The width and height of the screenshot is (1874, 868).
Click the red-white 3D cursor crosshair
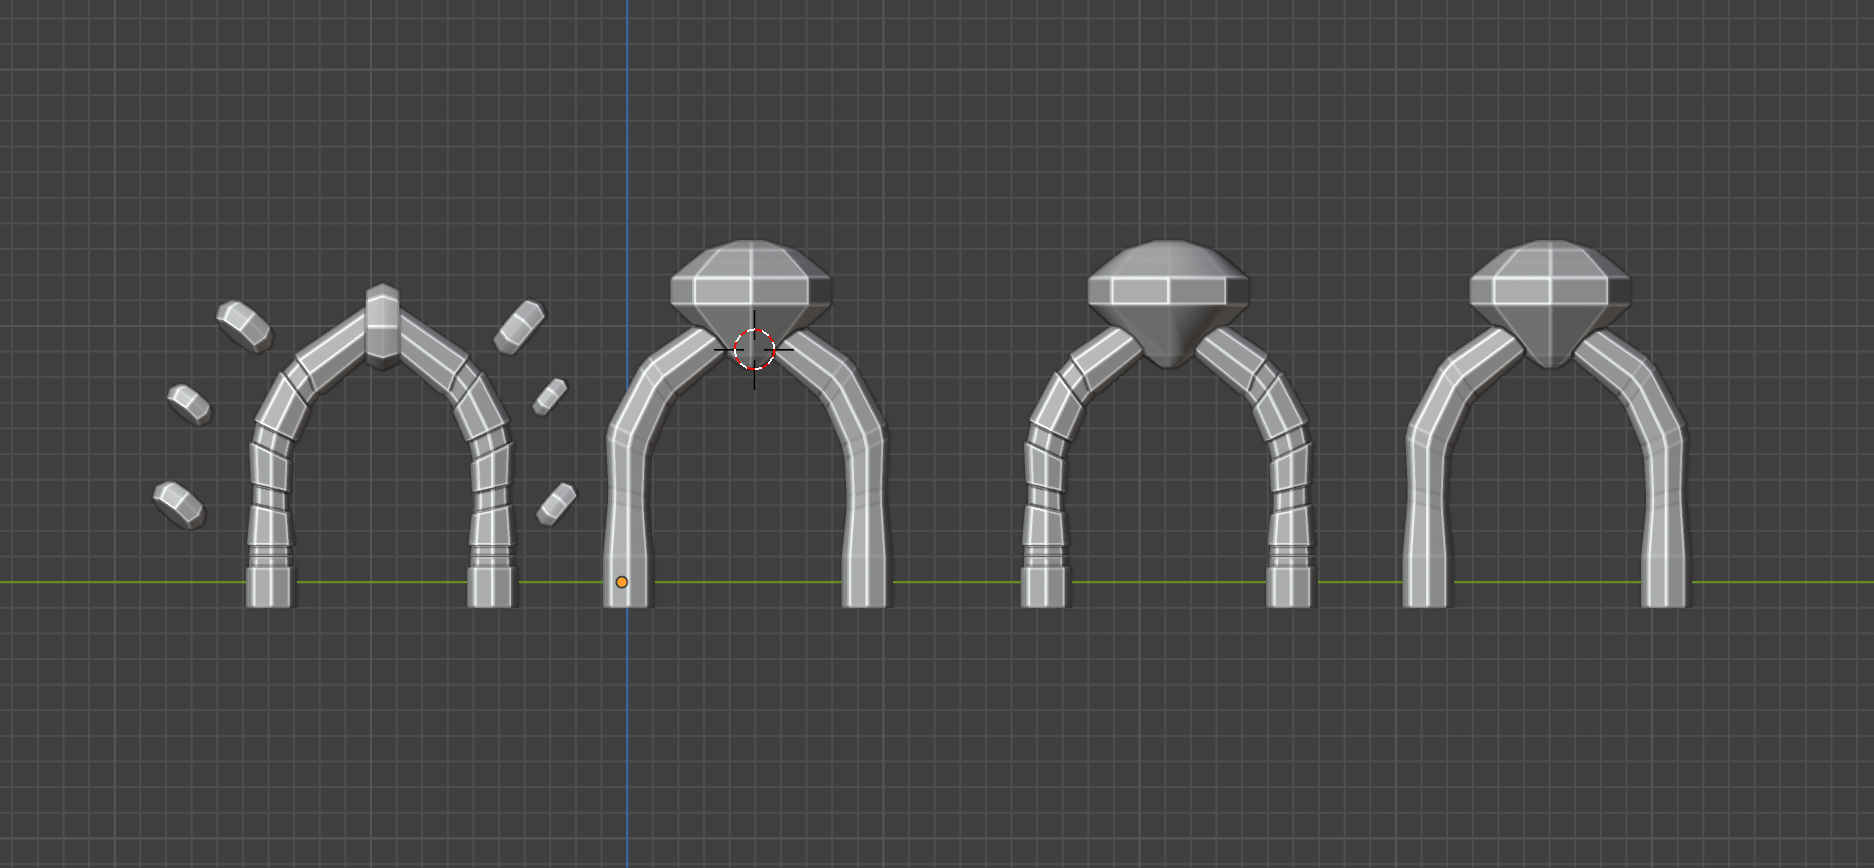pos(754,349)
